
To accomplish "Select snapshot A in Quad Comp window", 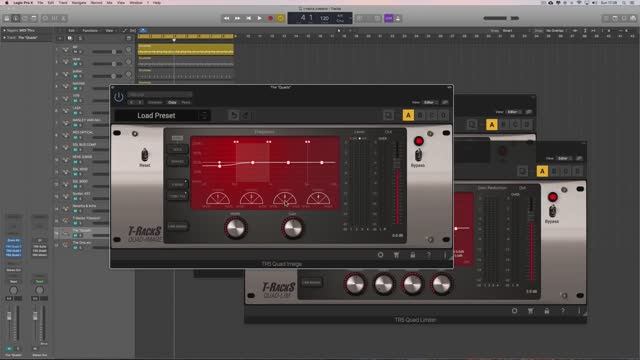I will tap(492, 124).
